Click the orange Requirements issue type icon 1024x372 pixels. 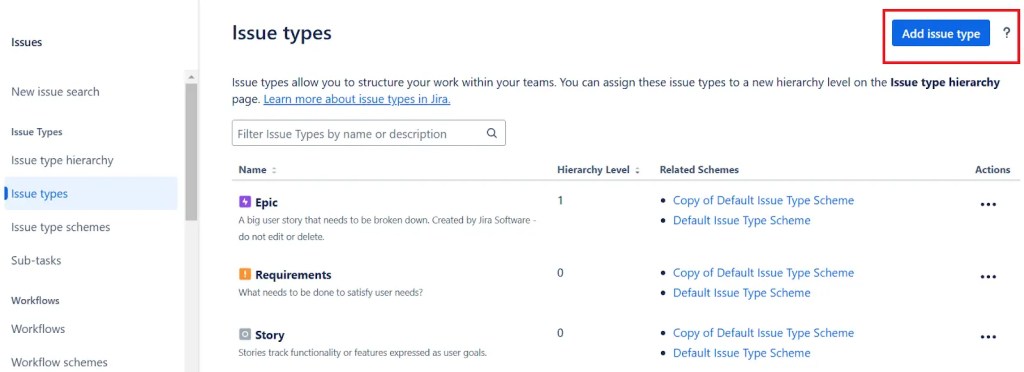pyautogui.click(x=244, y=274)
